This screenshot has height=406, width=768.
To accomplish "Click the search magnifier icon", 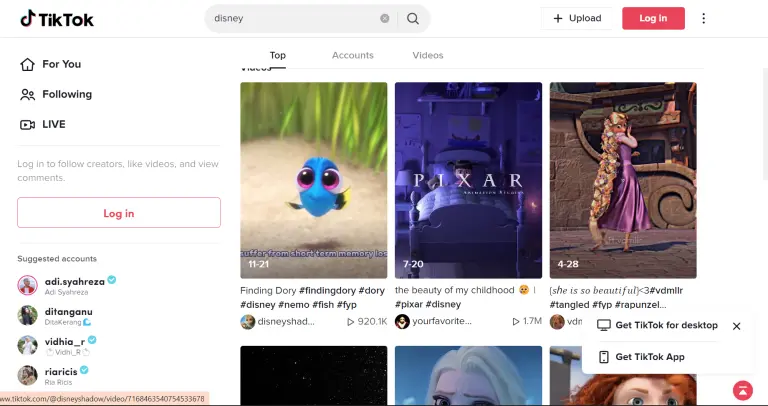I will [x=413, y=18].
